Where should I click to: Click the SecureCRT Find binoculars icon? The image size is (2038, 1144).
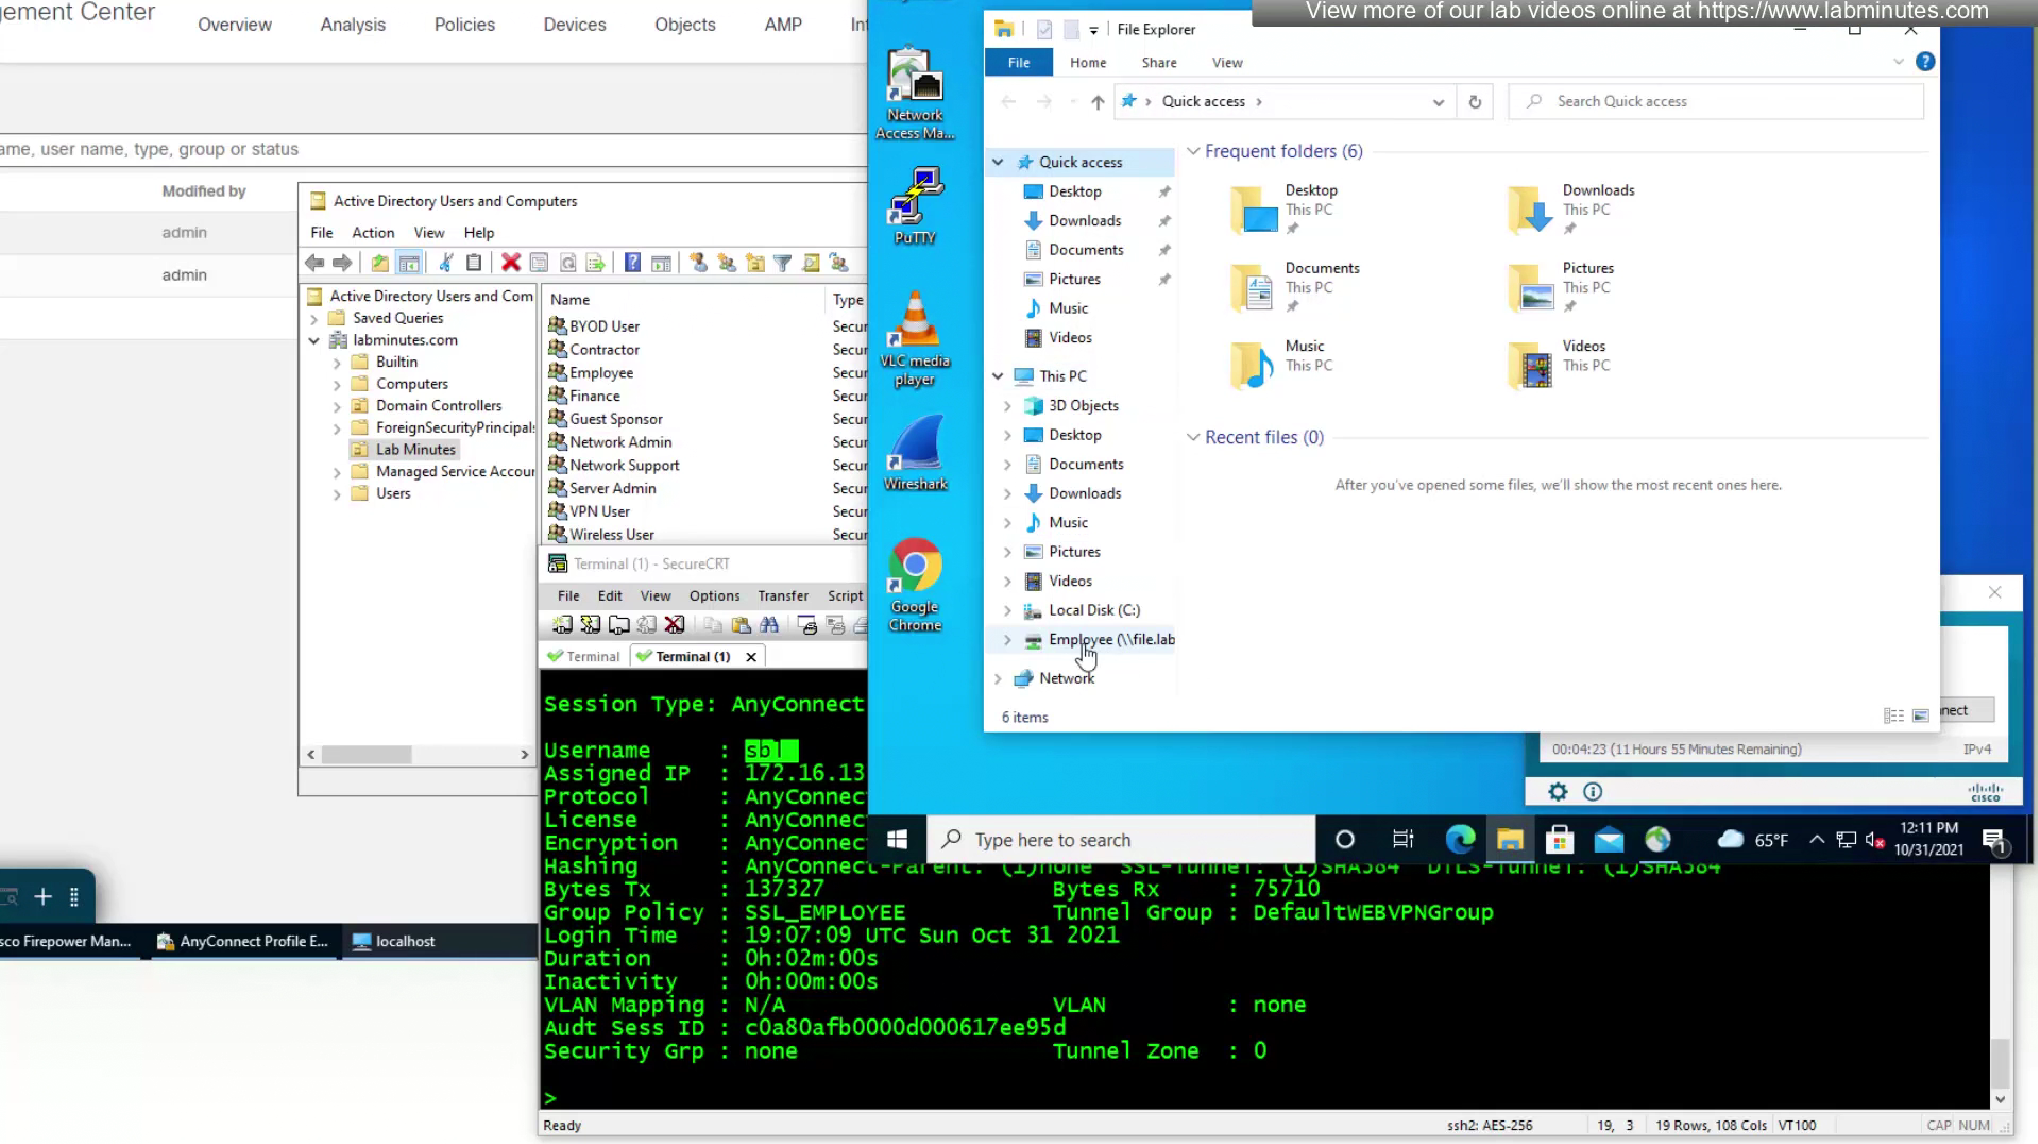769,626
